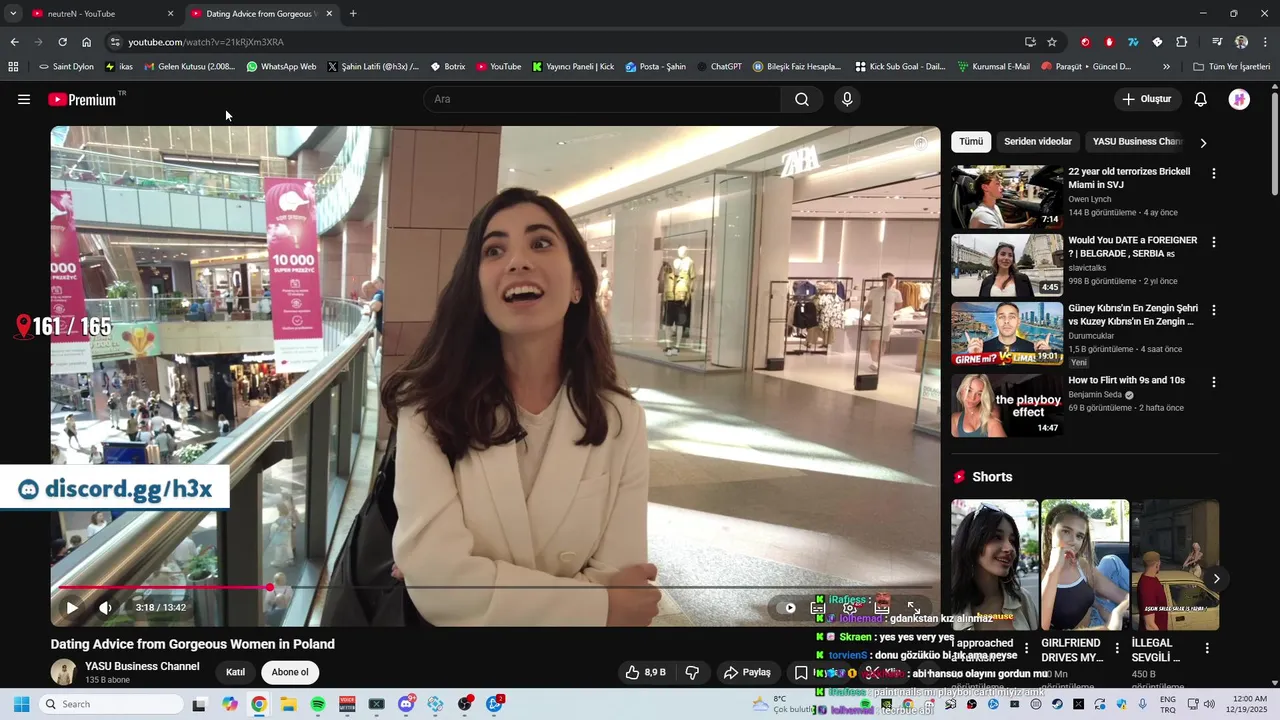This screenshot has width=1280, height=720.
Task: Open Spotify from taskbar
Action: point(318,704)
